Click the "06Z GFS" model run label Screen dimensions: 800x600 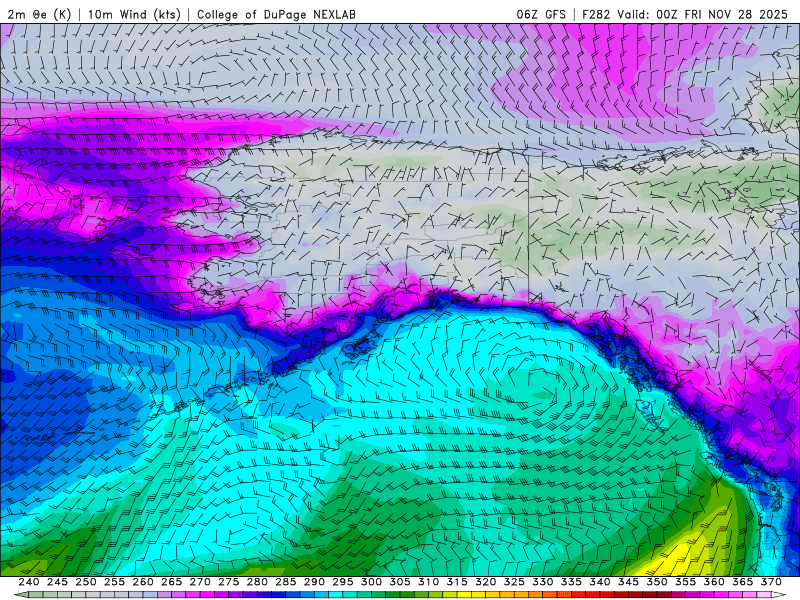click(541, 14)
